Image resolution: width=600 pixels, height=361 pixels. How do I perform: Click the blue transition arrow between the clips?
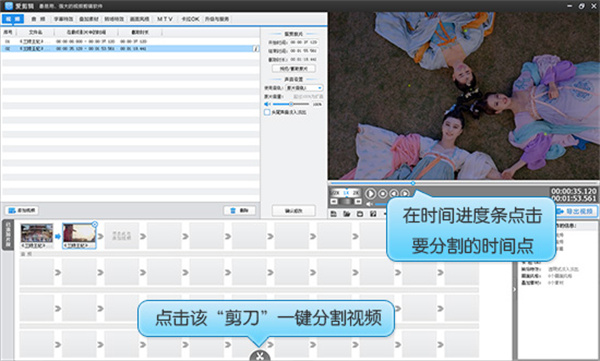pyautogui.click(x=58, y=237)
